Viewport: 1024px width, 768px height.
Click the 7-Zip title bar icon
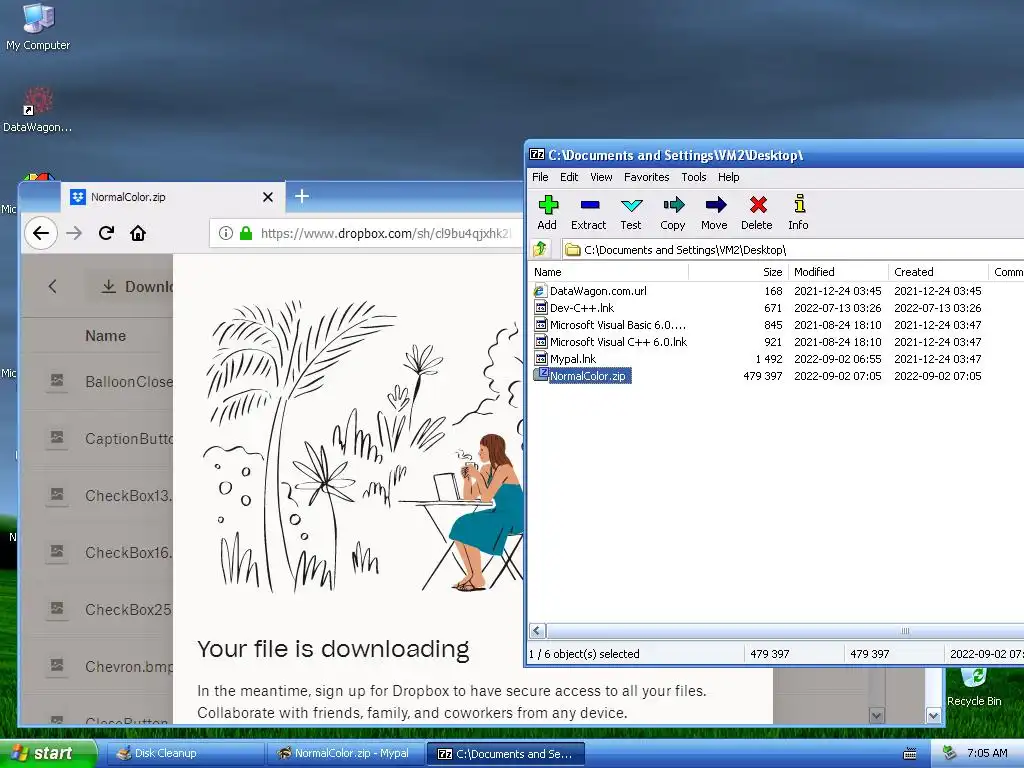(537, 155)
